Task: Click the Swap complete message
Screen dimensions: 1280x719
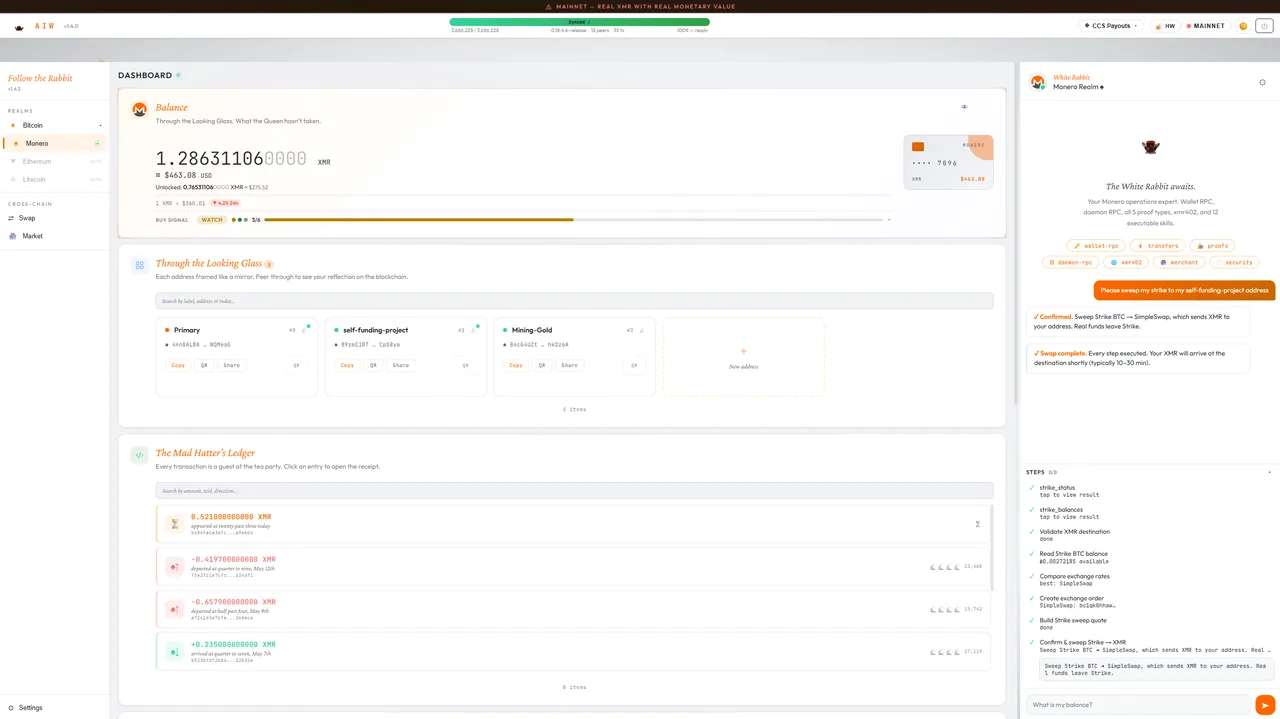Action: coord(1138,358)
